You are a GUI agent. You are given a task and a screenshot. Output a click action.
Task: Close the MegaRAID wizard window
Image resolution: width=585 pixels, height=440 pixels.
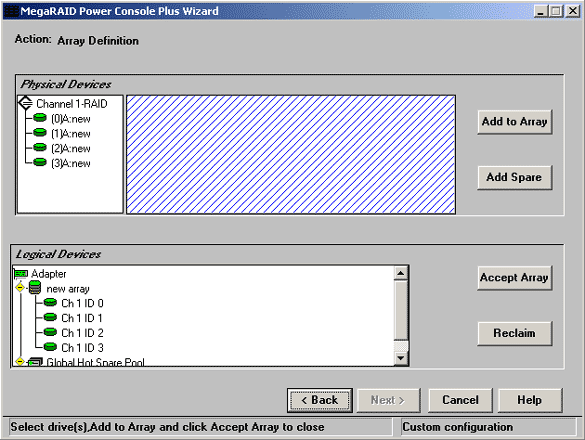573,11
